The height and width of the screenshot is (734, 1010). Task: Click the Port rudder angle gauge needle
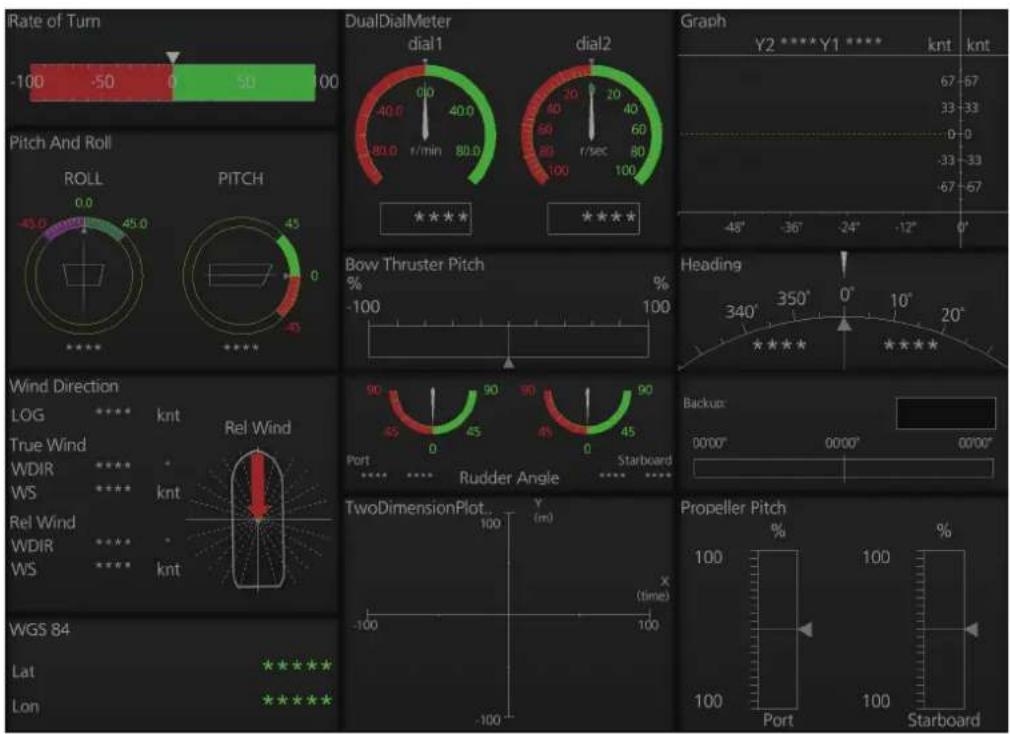click(433, 409)
